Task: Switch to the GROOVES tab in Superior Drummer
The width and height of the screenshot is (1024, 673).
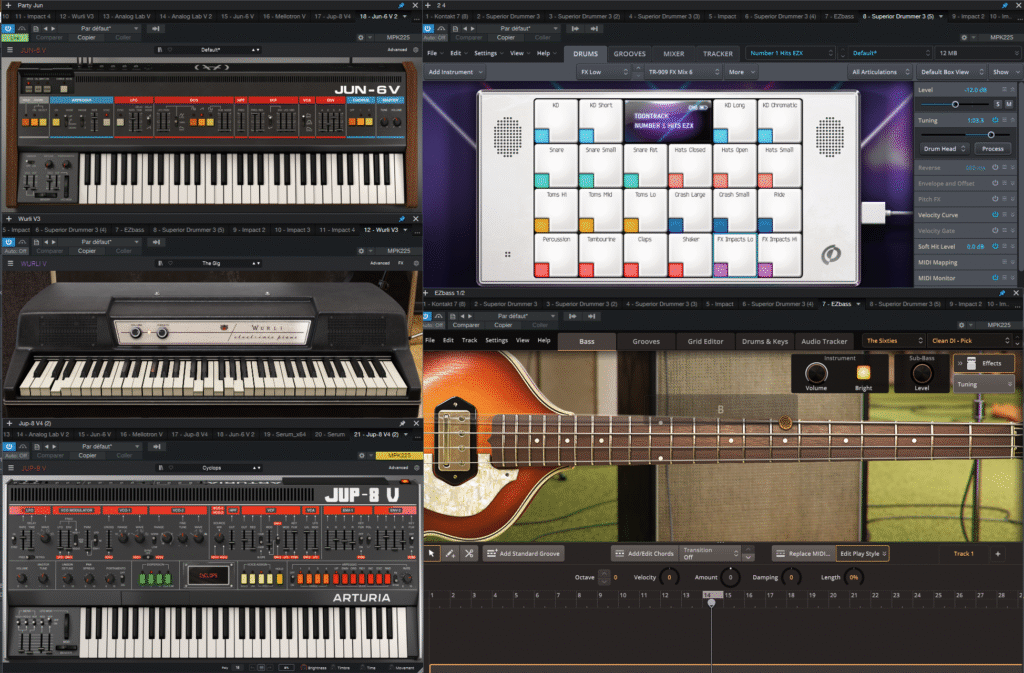Action: point(630,54)
